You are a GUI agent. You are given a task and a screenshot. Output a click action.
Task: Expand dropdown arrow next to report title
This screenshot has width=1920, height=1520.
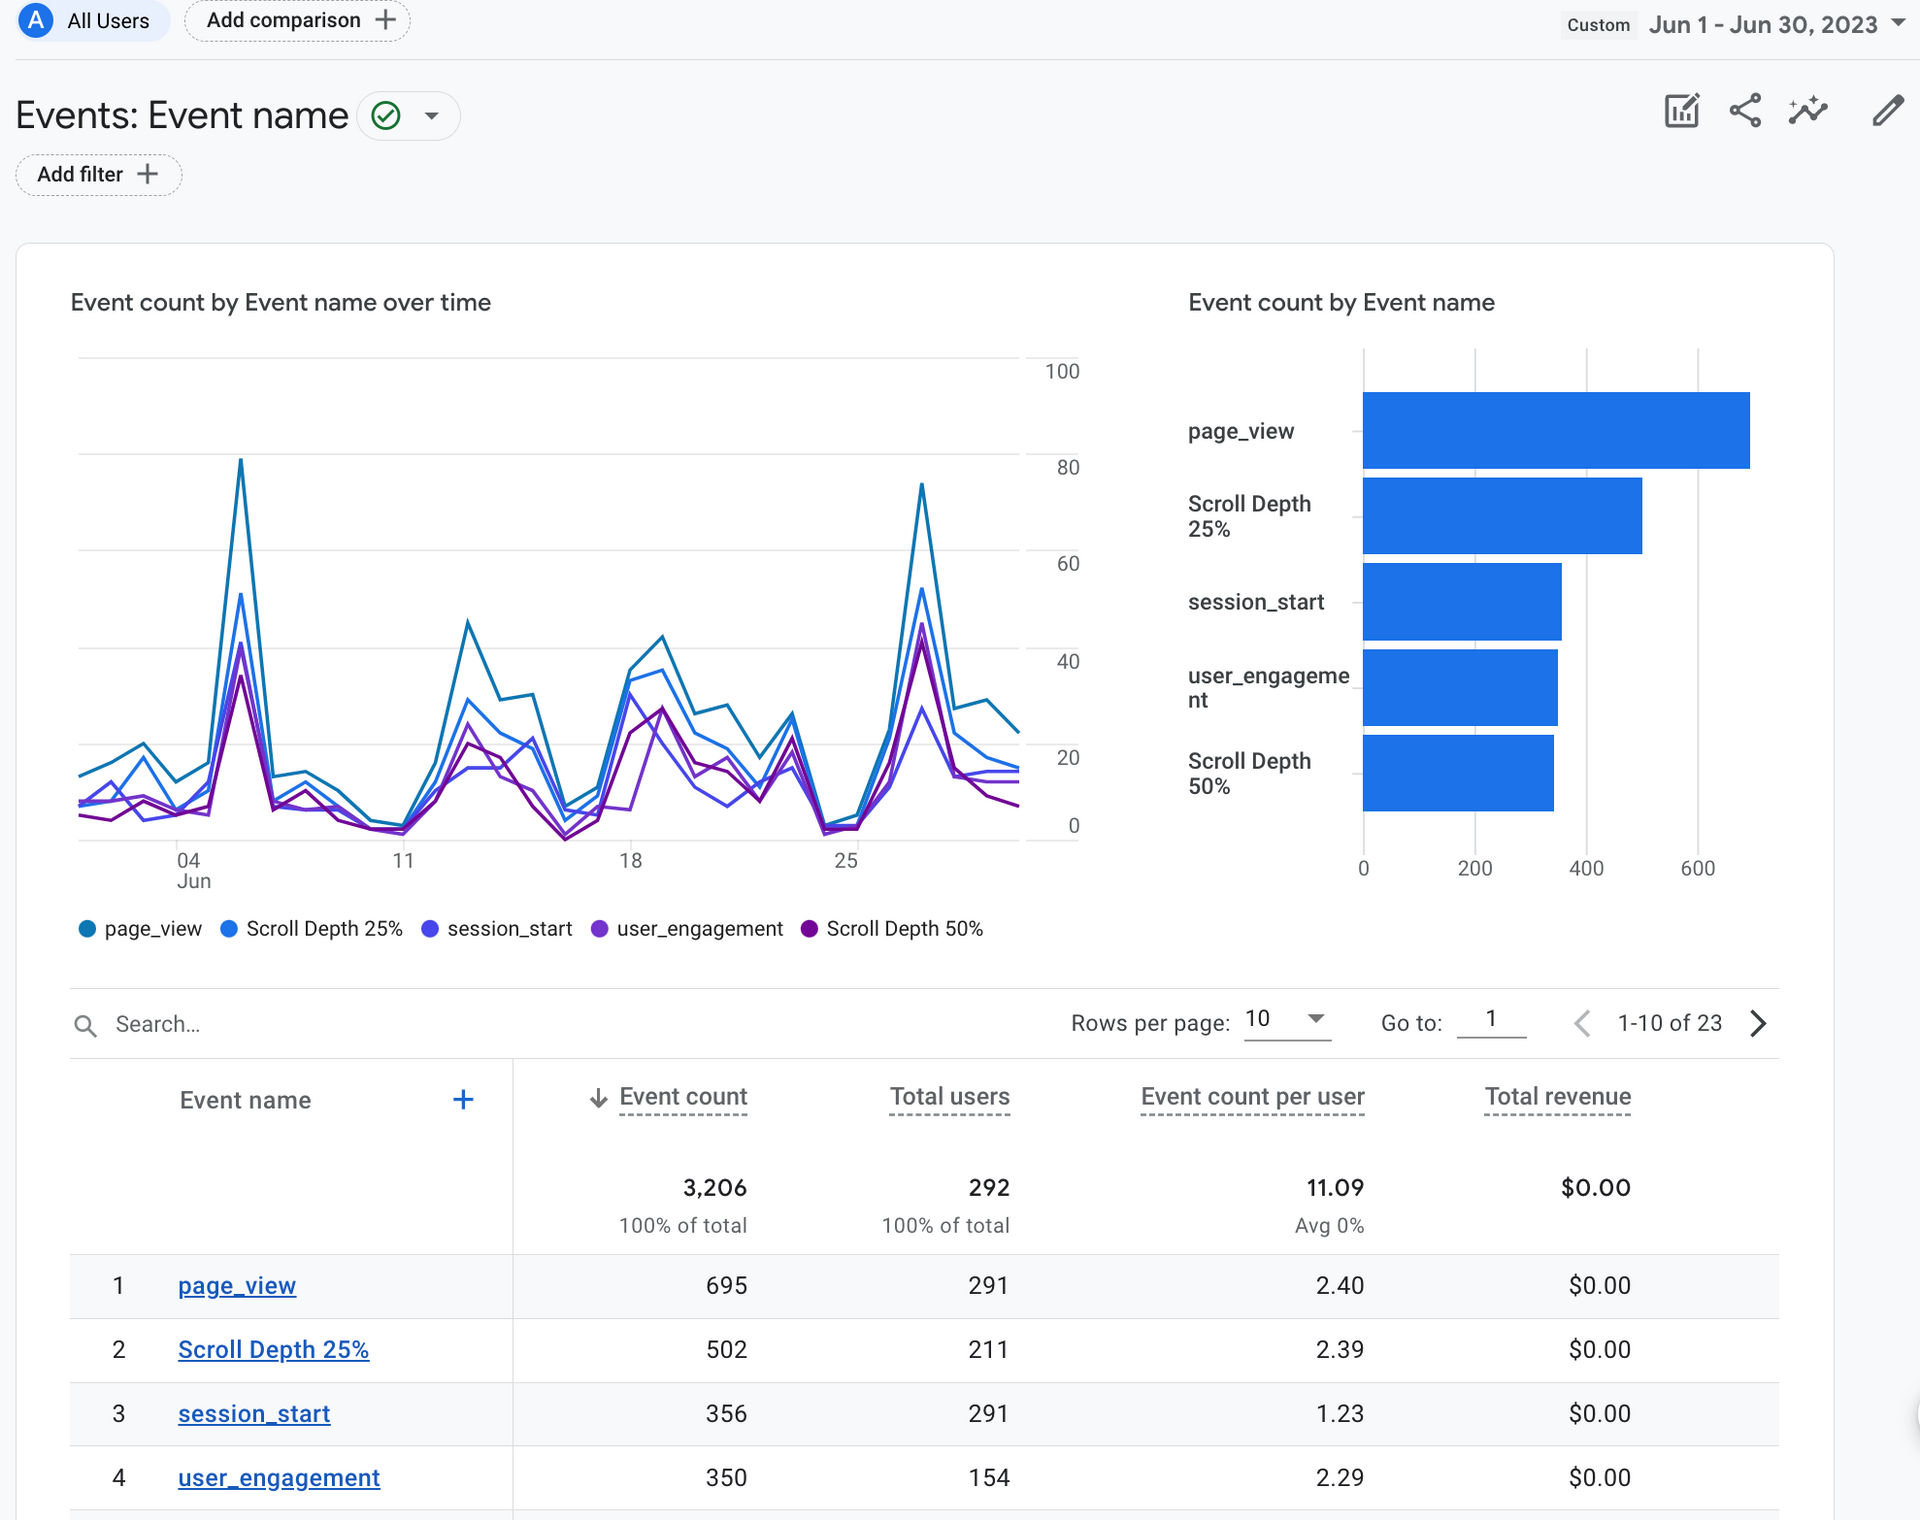432,116
